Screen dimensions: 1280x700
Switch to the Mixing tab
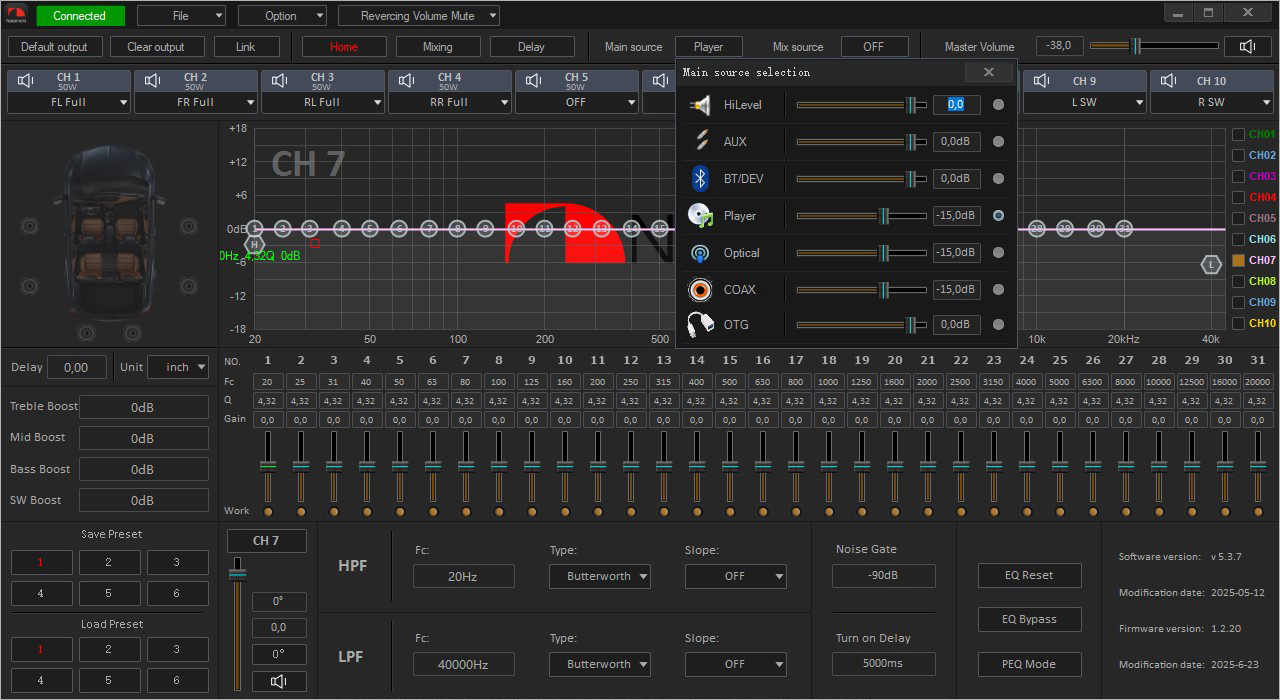tap(437, 47)
